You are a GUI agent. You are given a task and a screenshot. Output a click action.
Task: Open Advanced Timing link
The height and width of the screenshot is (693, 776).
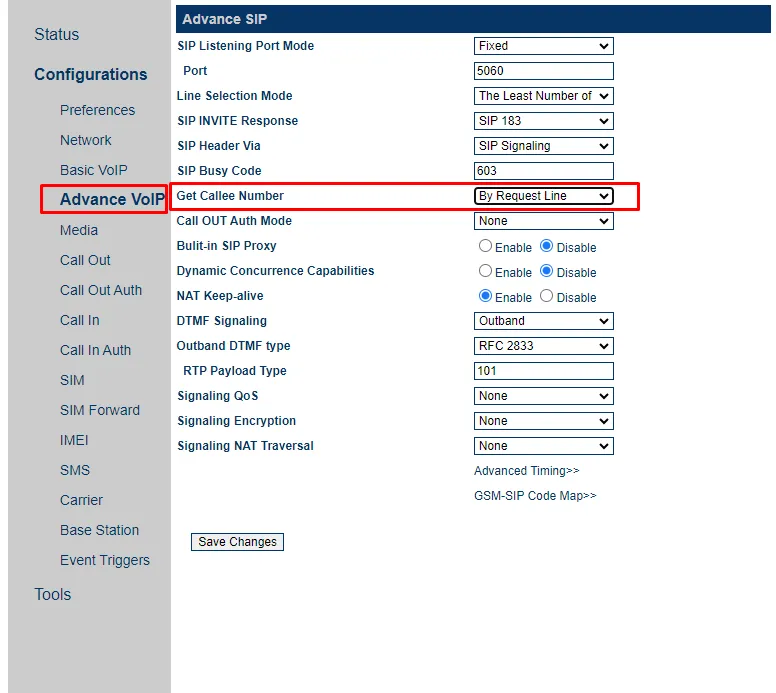pyautogui.click(x=527, y=471)
